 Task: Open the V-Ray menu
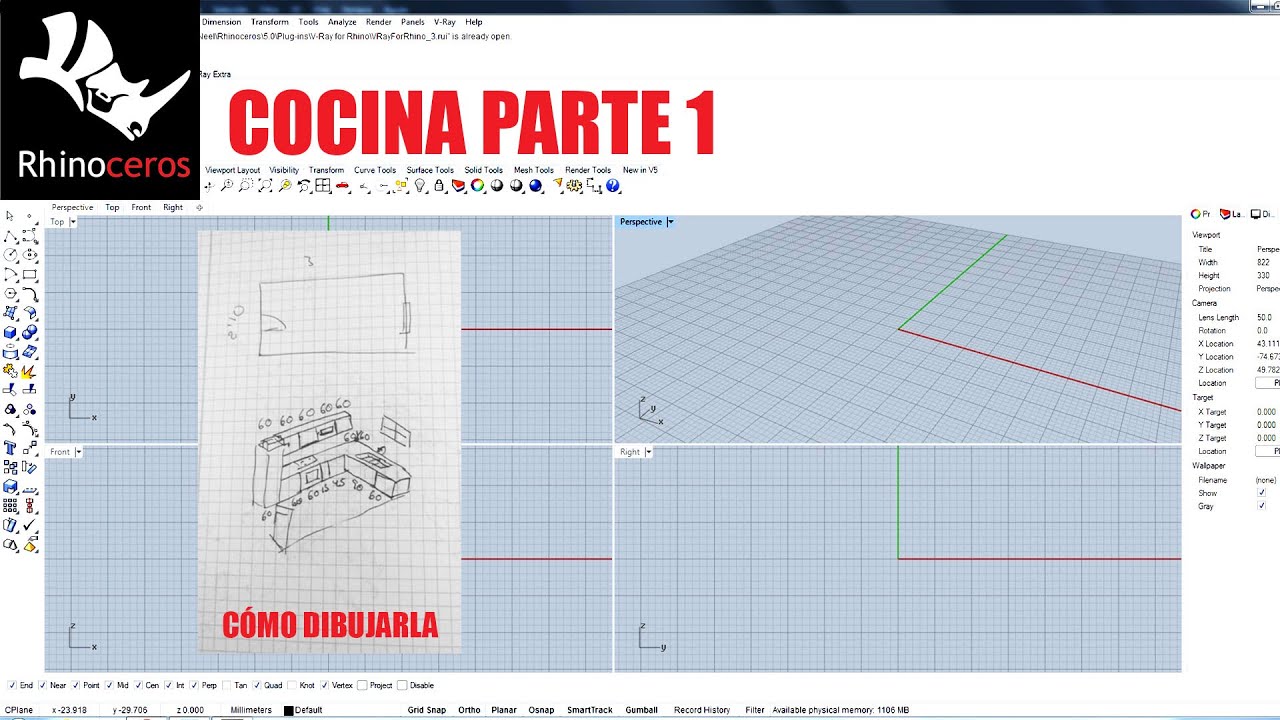(444, 22)
